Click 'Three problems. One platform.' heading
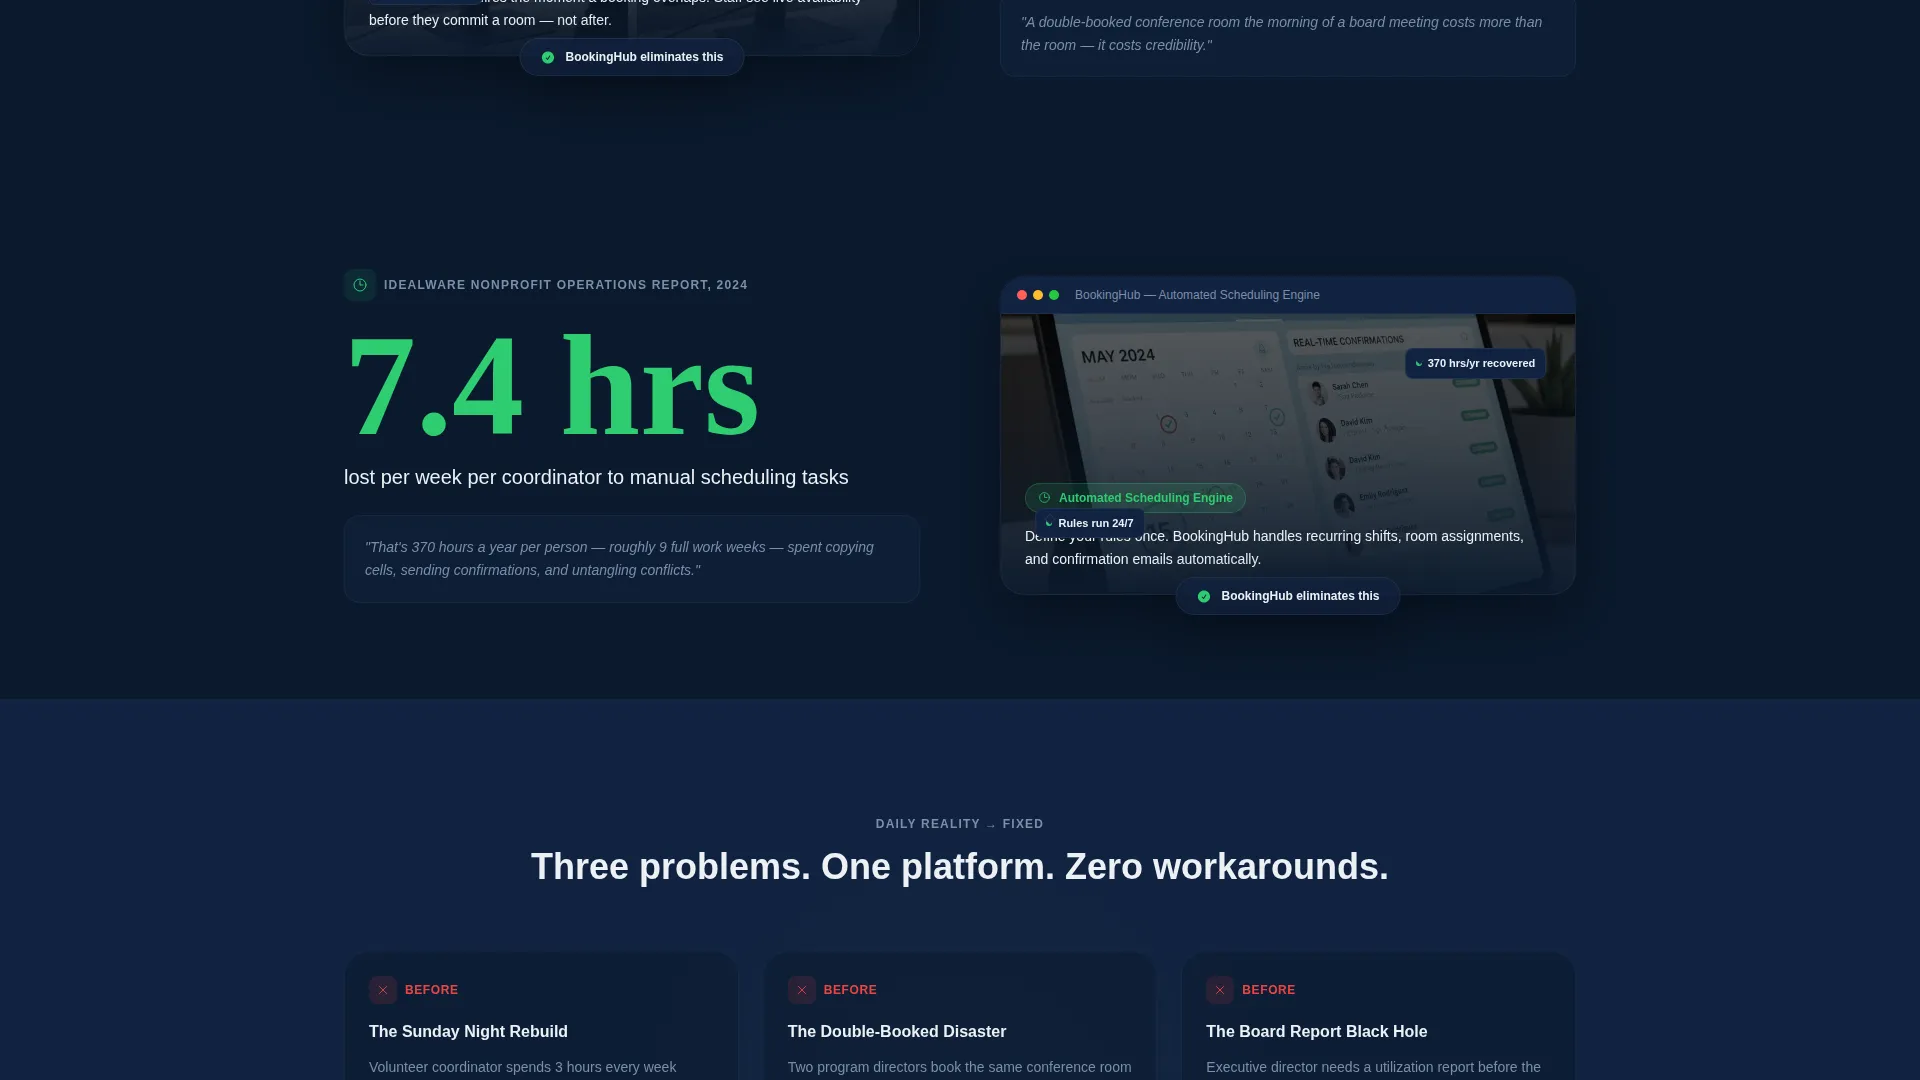Viewport: 1920px width, 1080px height. point(960,867)
